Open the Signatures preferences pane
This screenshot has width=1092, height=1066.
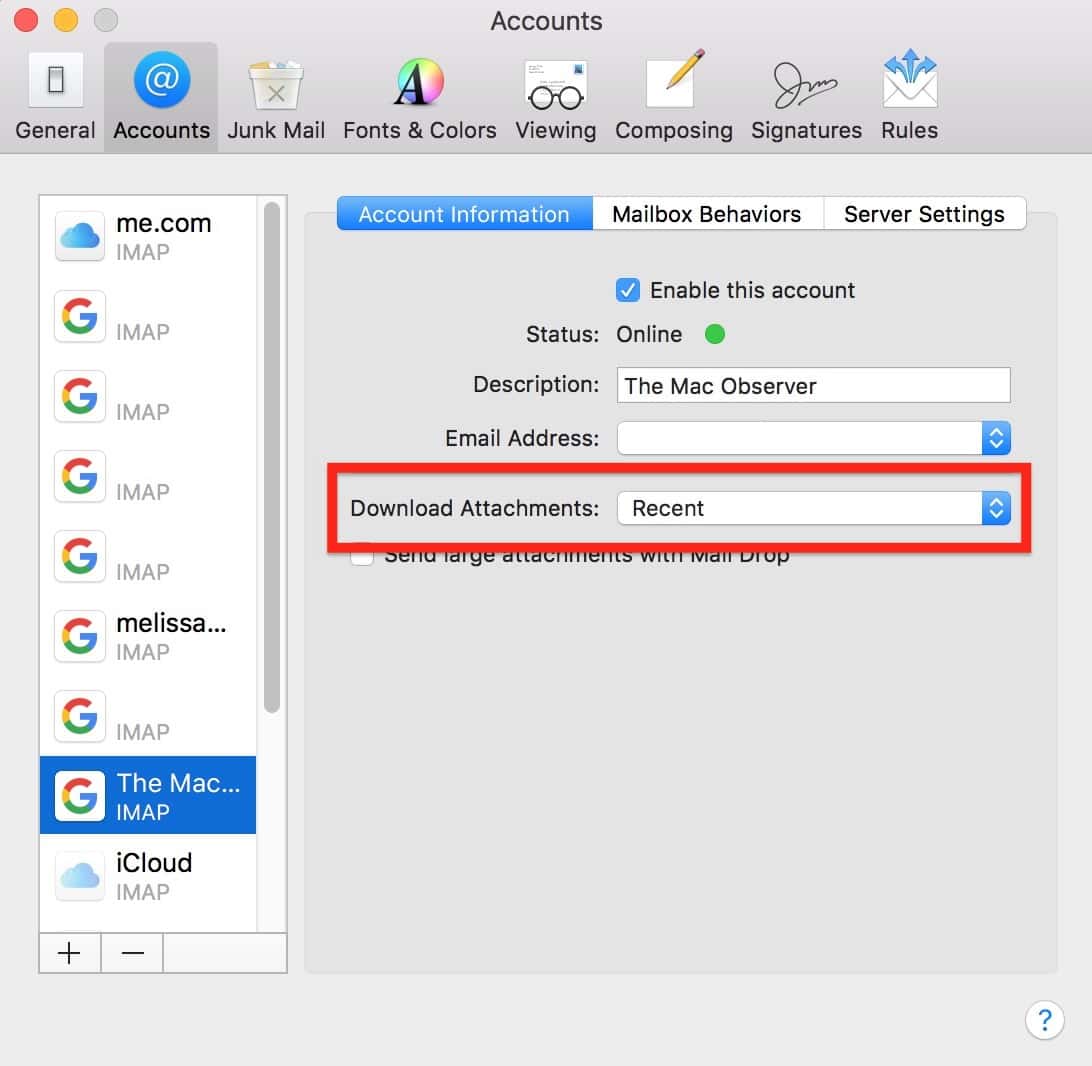coord(806,98)
